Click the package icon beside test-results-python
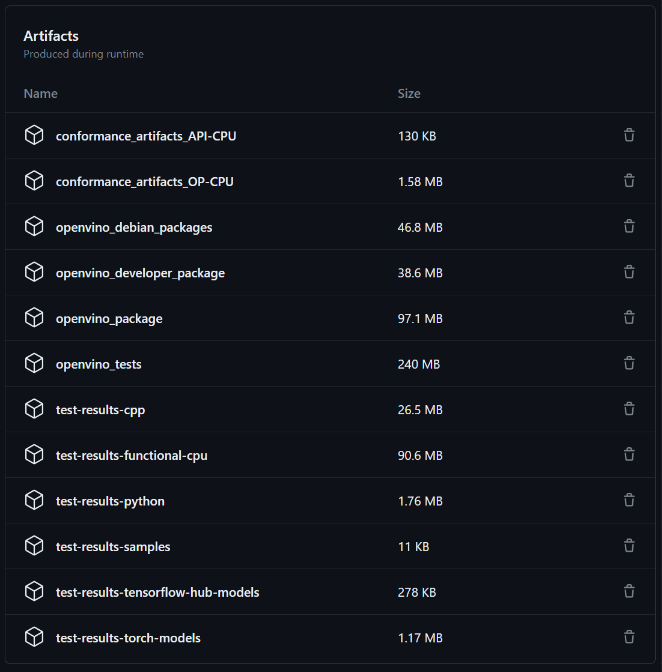The height and width of the screenshot is (672, 662). coord(34,500)
